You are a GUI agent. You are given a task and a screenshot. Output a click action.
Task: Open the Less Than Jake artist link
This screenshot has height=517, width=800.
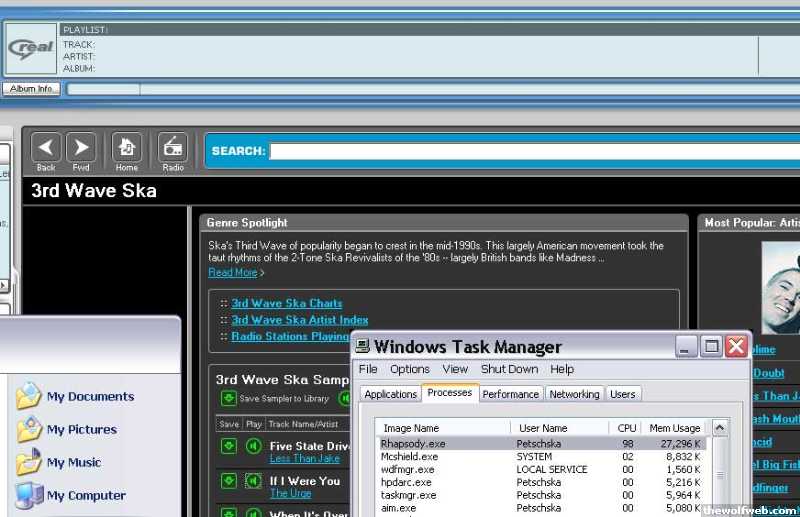[304, 459]
